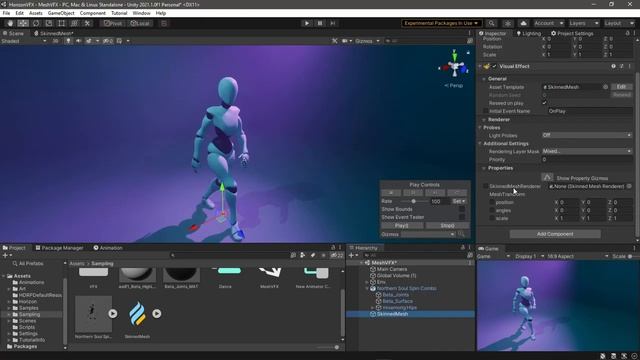This screenshot has height=360, width=640.
Task: Open the Layers dropdown
Action: tap(584, 23)
